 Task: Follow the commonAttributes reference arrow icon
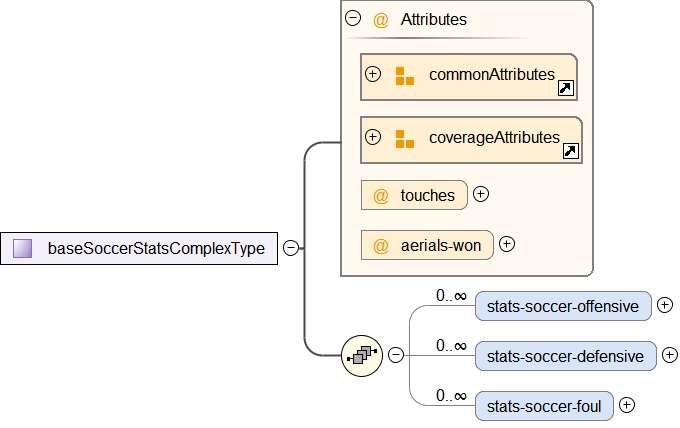566,89
